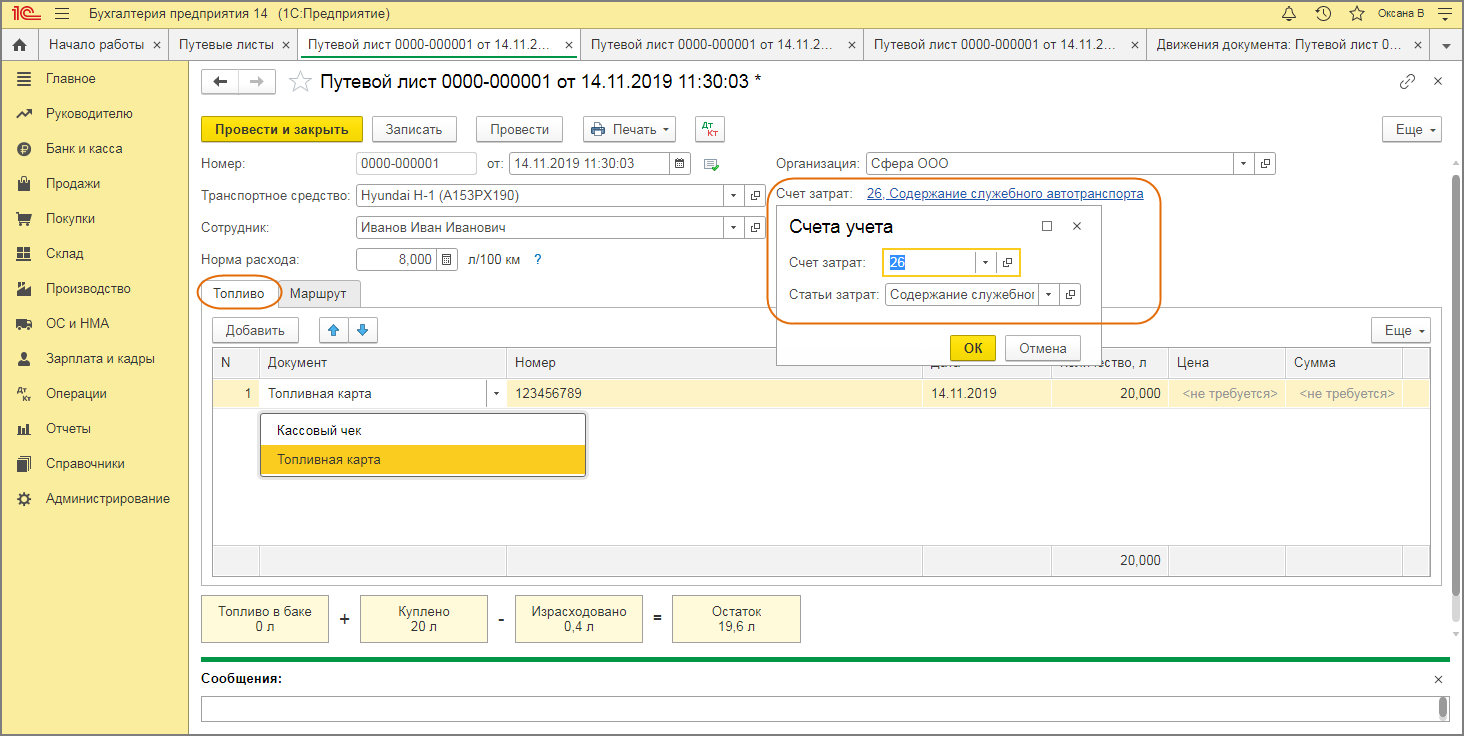Click Провести и закрыть button
The height and width of the screenshot is (736, 1464).
282,129
